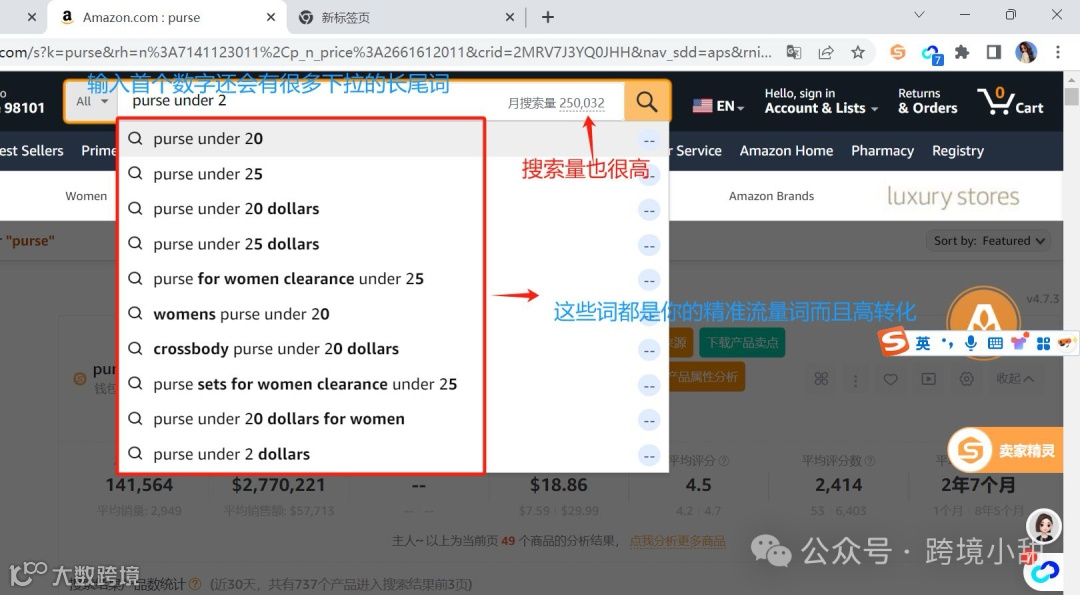
Task: Open the Extensions puzzle piece menu
Action: click(x=962, y=52)
